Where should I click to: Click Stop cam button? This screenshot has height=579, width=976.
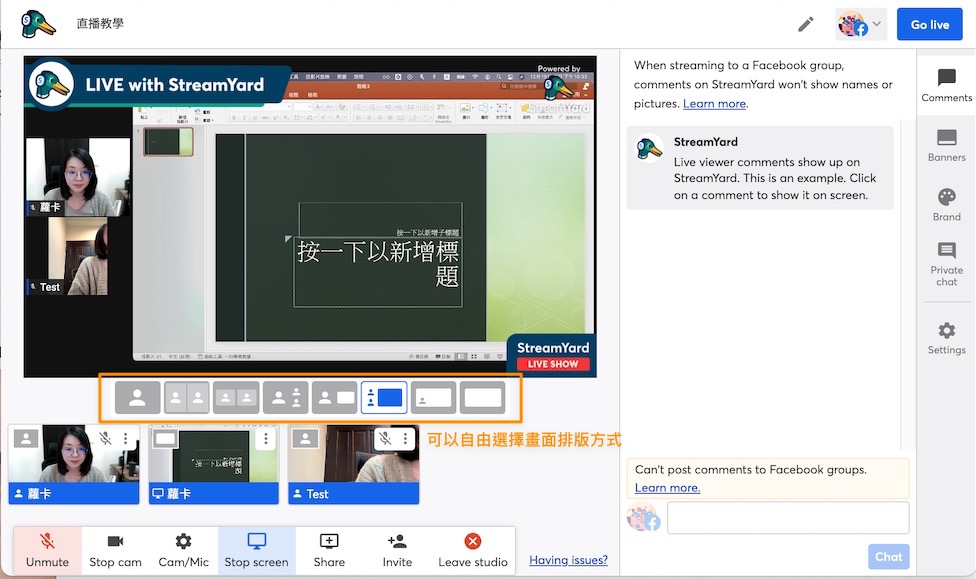point(115,550)
